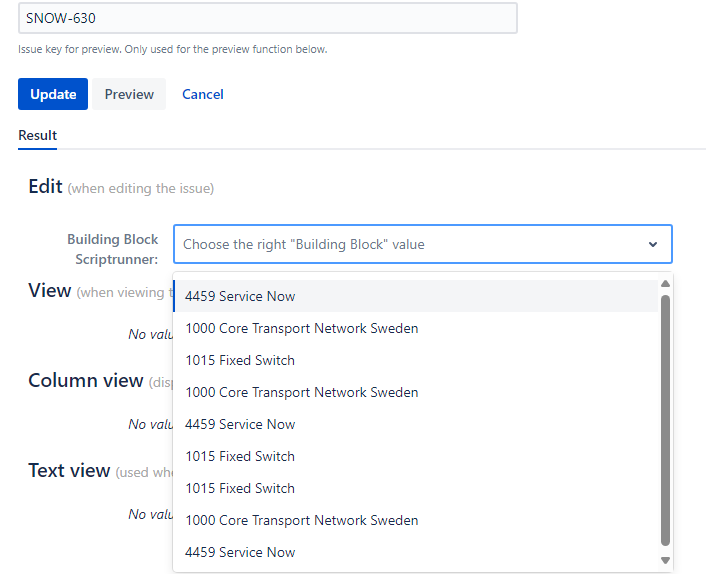Click the Preview button

129,94
